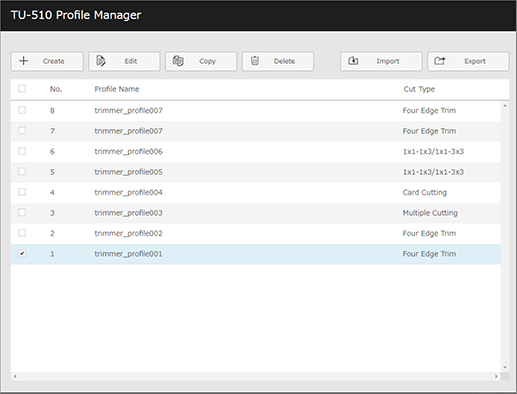The width and height of the screenshot is (517, 394).
Task: Toggle the select-all header checkbox
Action: pyautogui.click(x=22, y=89)
